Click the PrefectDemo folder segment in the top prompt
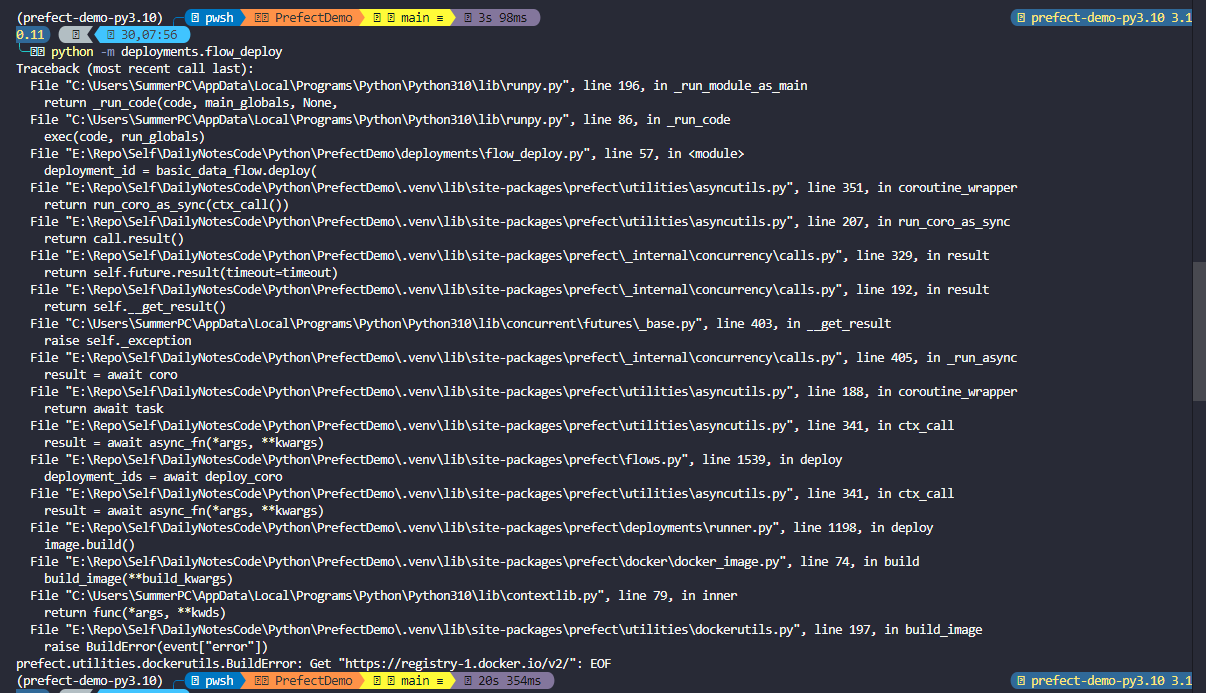Viewport: 1206px width, 693px height. coord(303,17)
